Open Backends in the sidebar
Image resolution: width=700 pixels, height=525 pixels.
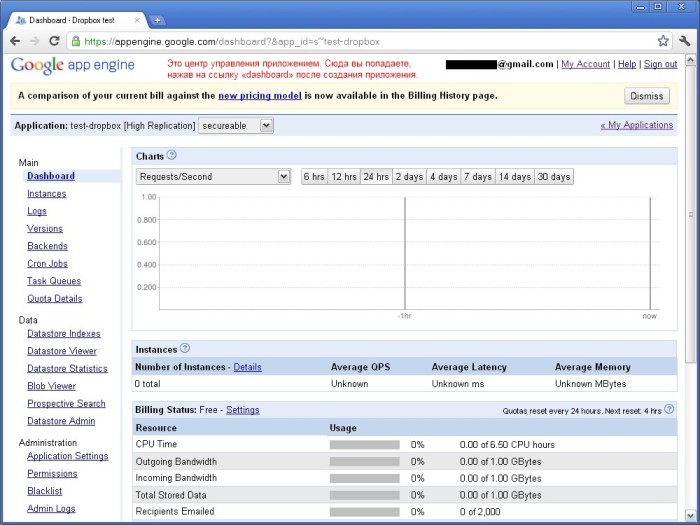pos(47,246)
